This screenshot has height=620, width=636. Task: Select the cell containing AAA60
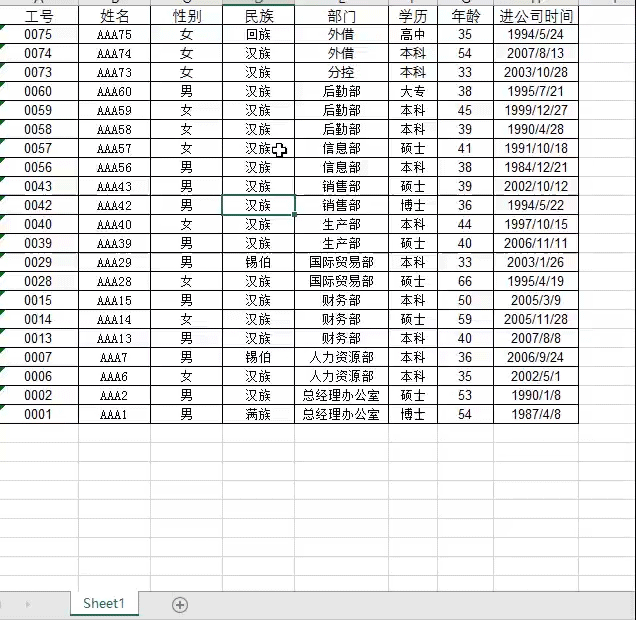(114, 91)
